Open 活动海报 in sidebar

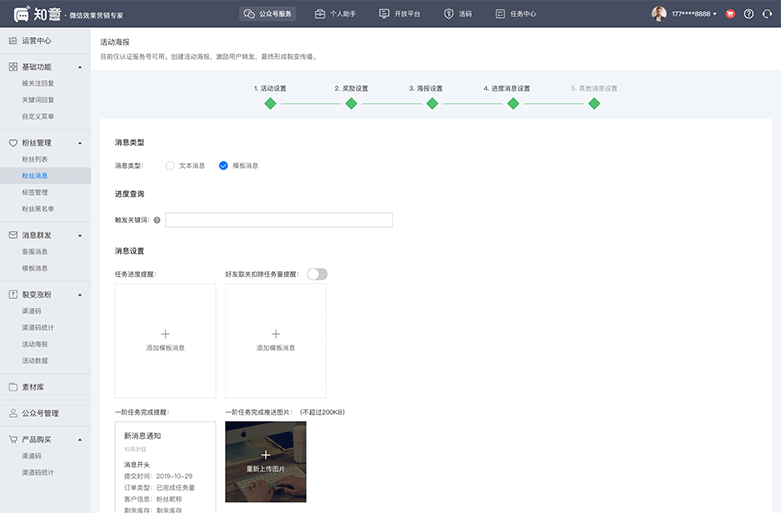35,344
